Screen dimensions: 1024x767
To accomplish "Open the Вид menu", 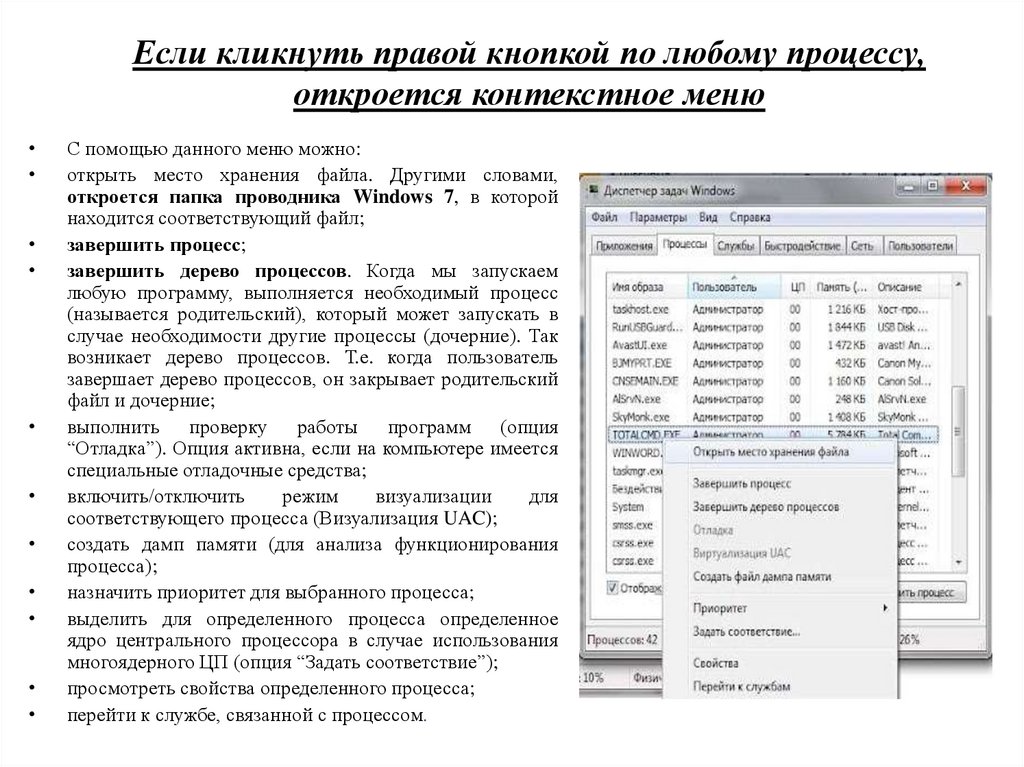I will click(708, 217).
